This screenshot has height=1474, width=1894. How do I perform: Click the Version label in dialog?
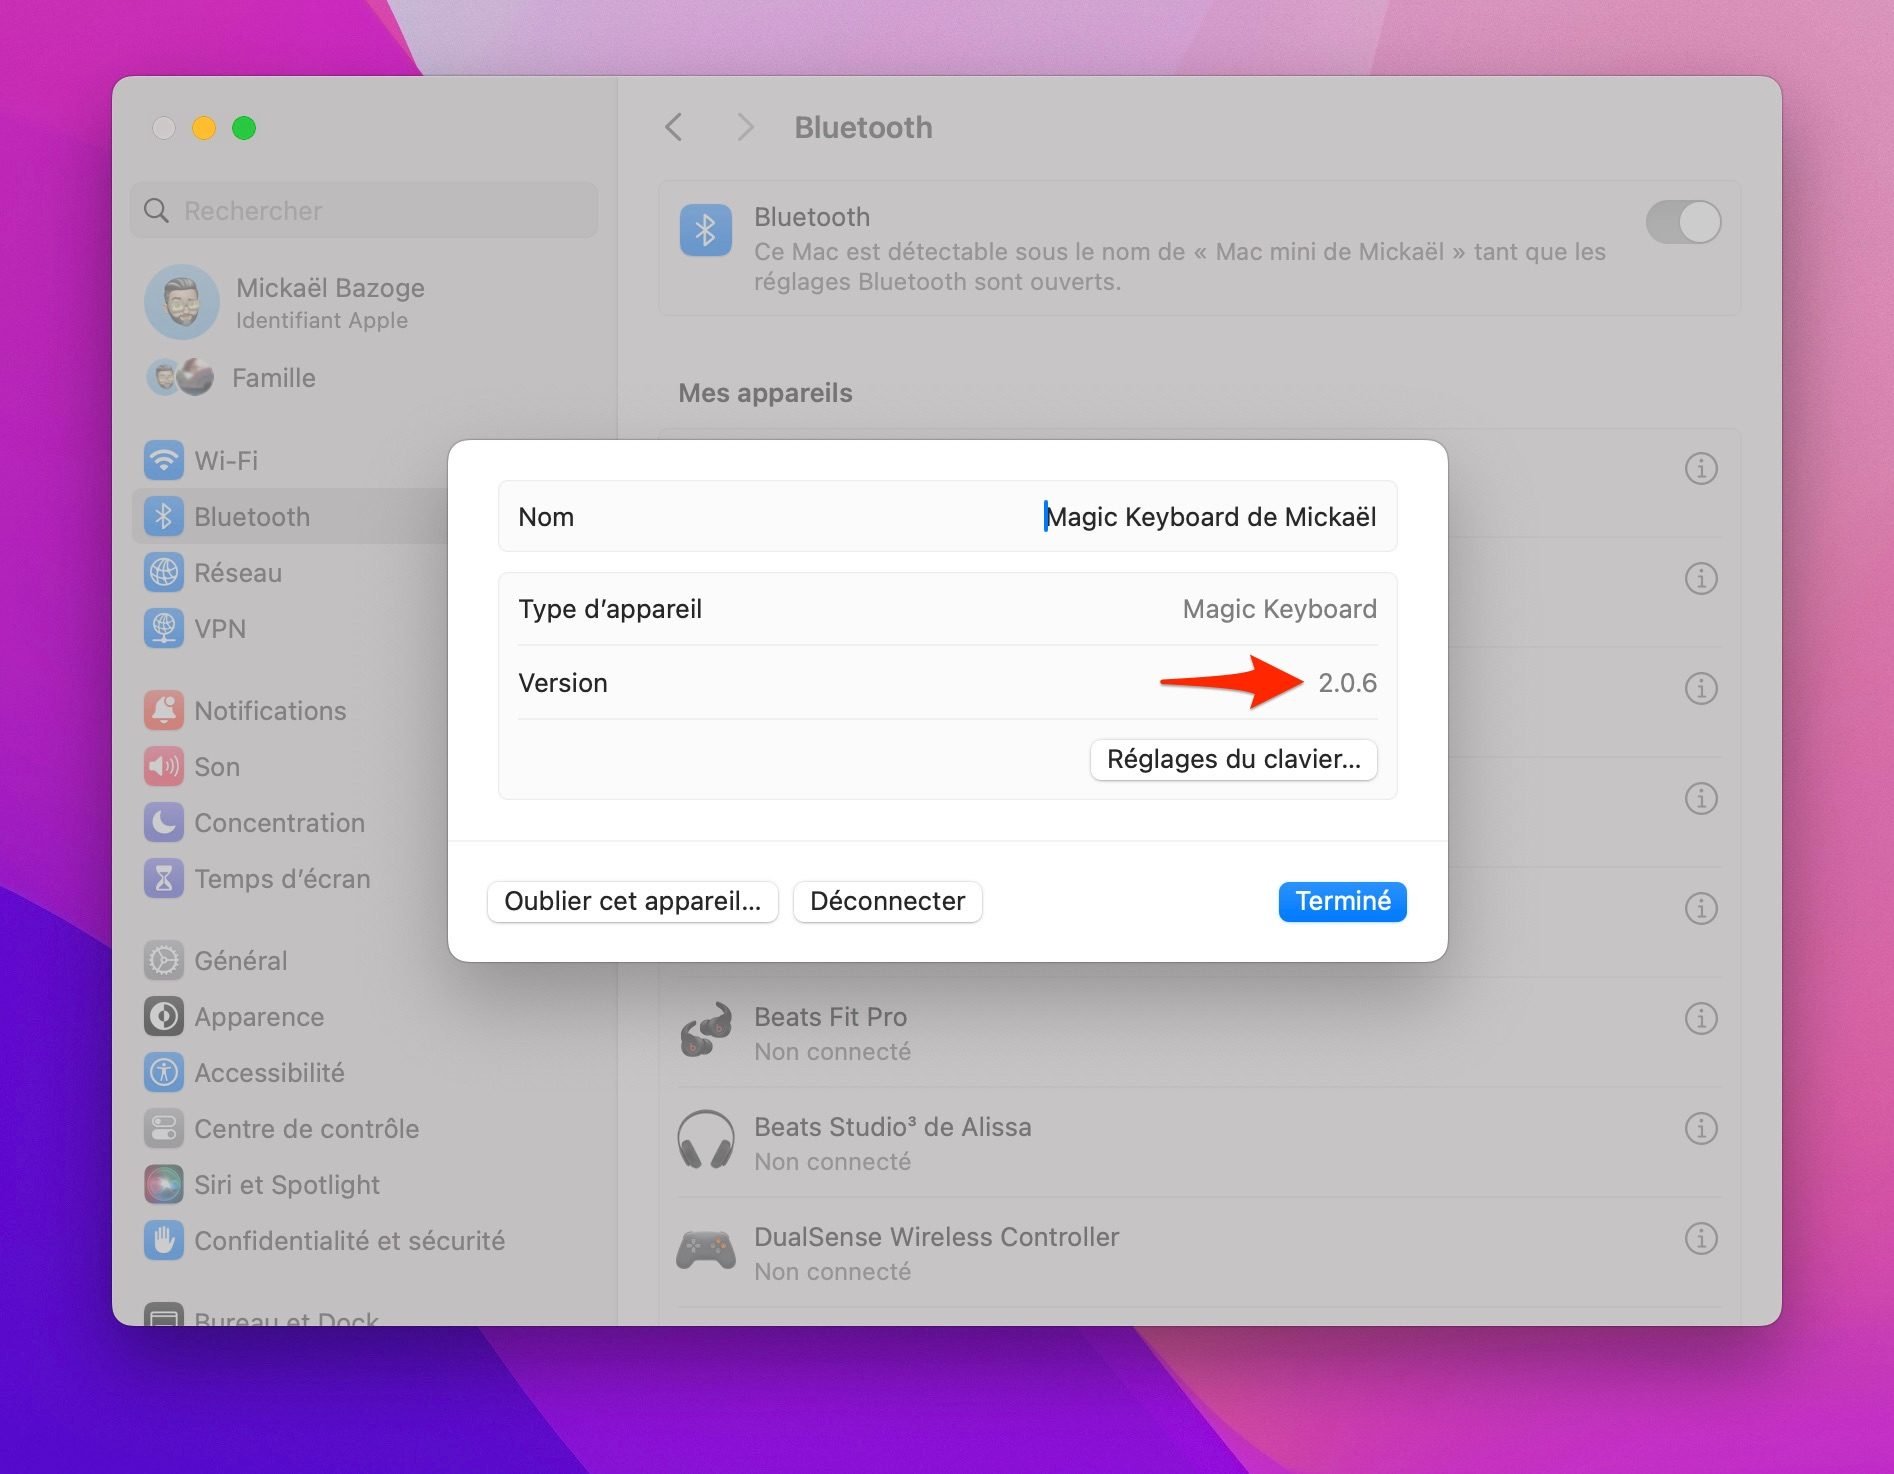[563, 683]
